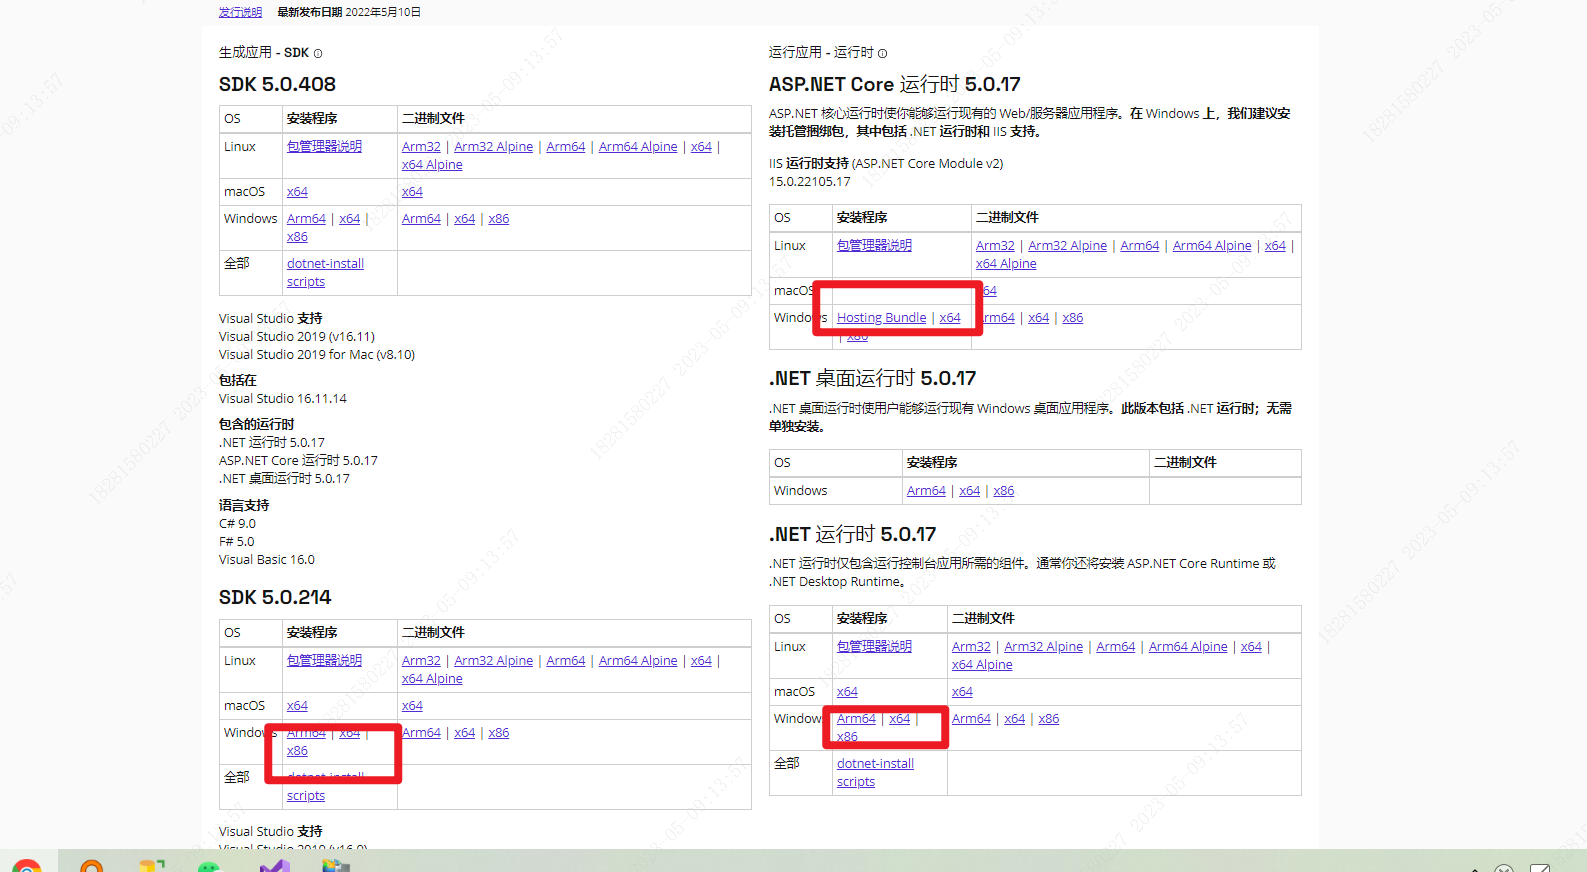Download Arm32 Linux binary for .NET 运行时 5.0.17

971,646
